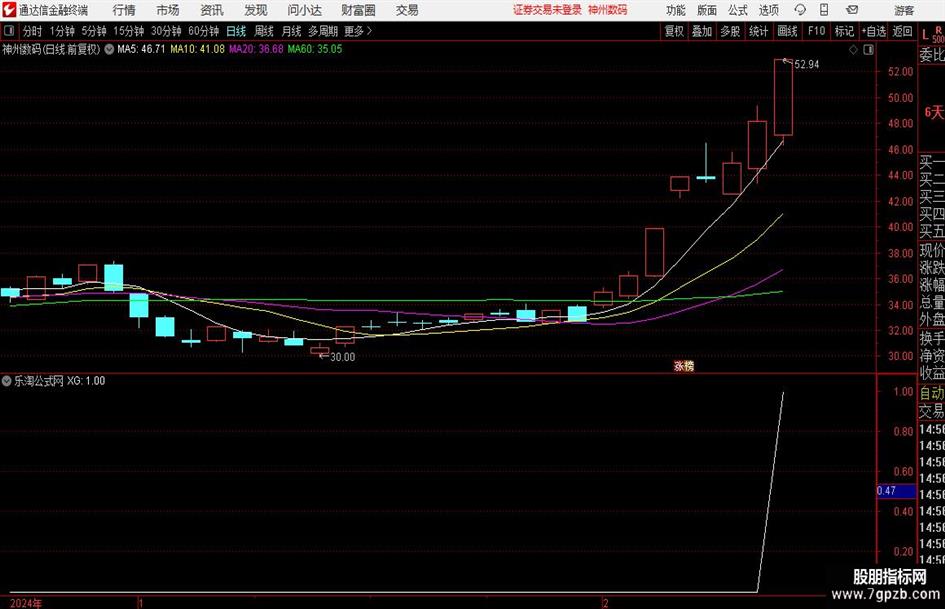945x609 pixels.
Task: Expand 乐淘公式网 indicator settings circle
Action: tap(7, 381)
